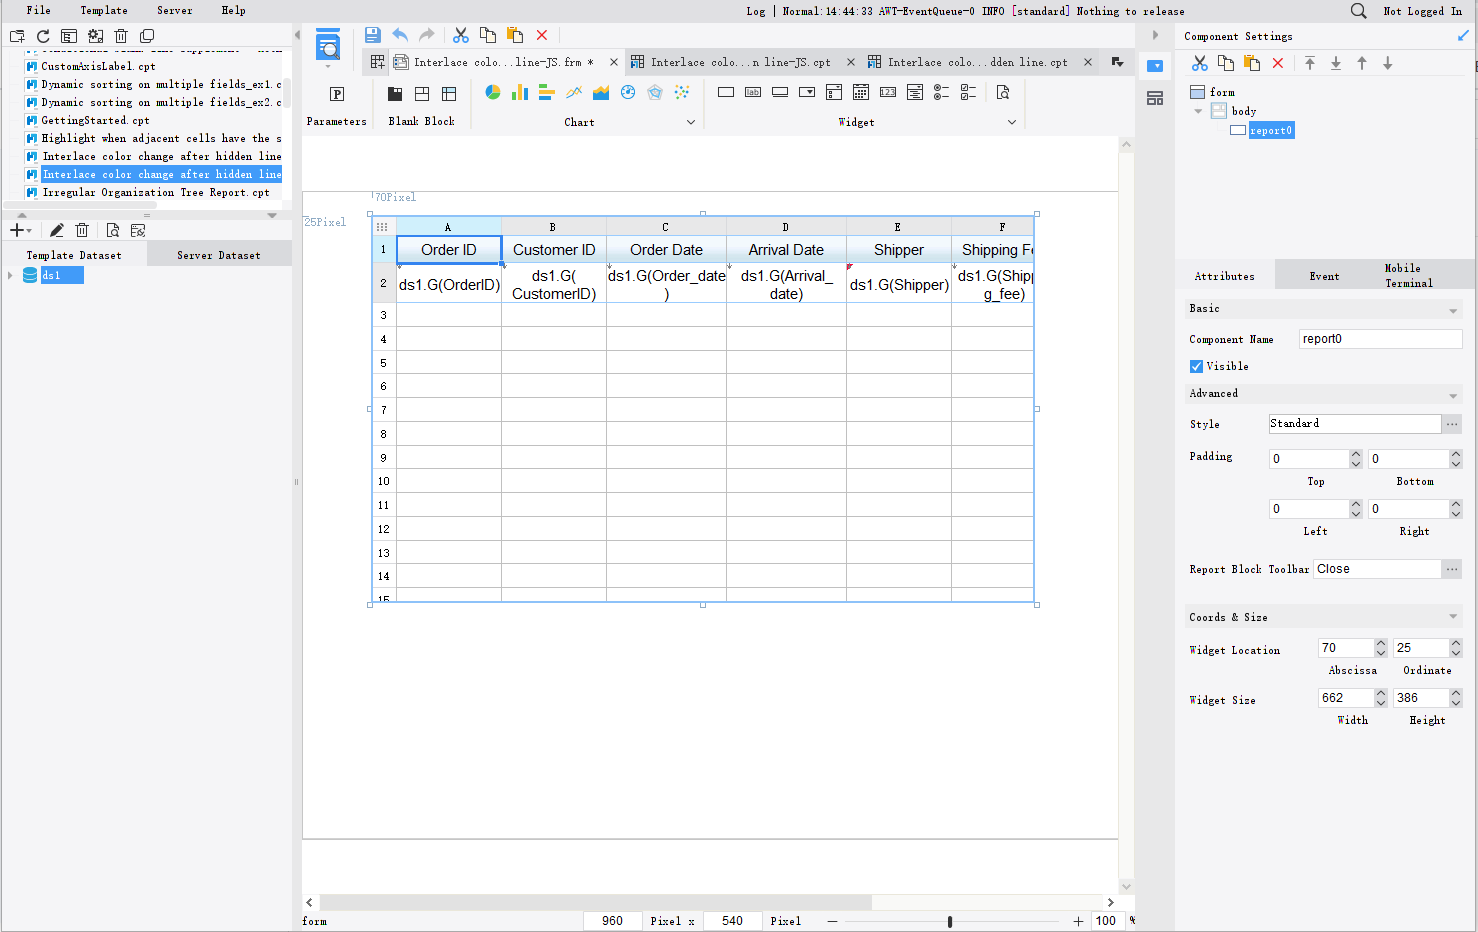
Task: Open the Log panel link
Action: [x=755, y=11]
